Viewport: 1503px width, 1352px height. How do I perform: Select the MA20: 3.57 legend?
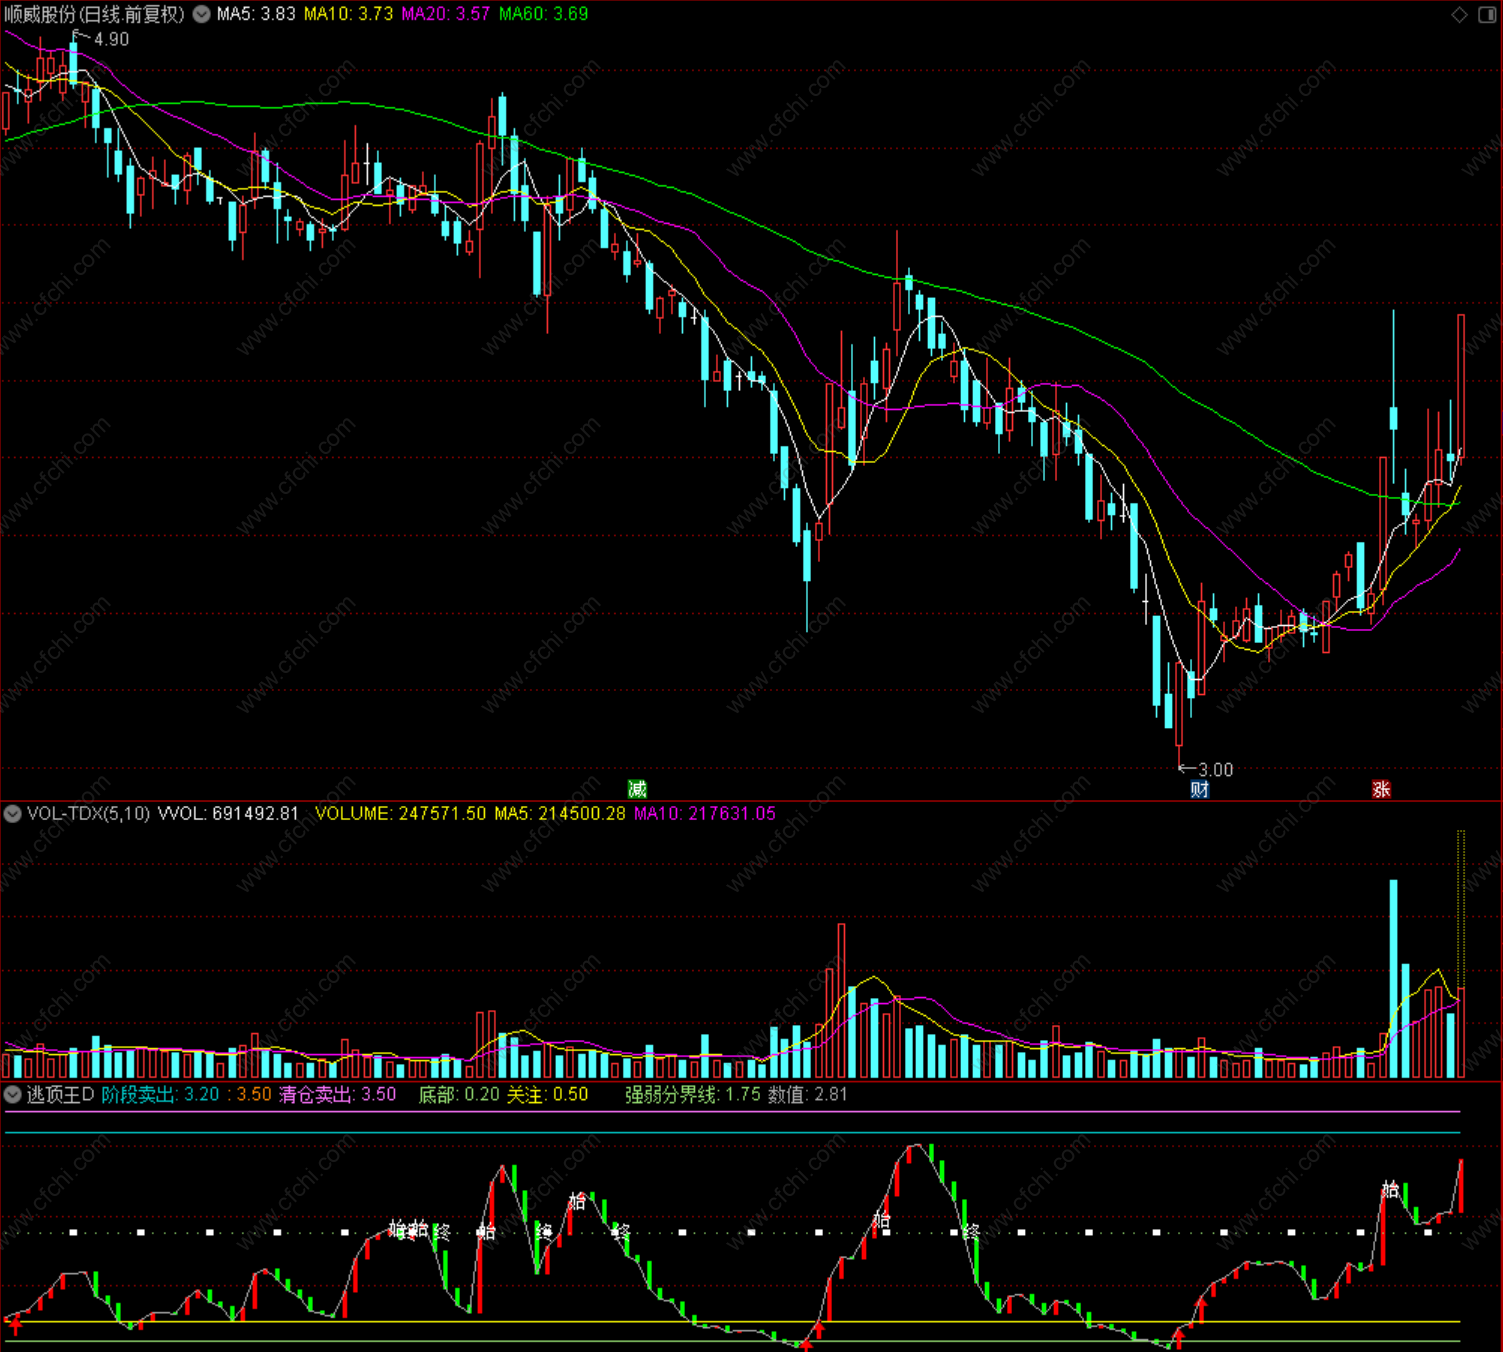[x=446, y=14]
